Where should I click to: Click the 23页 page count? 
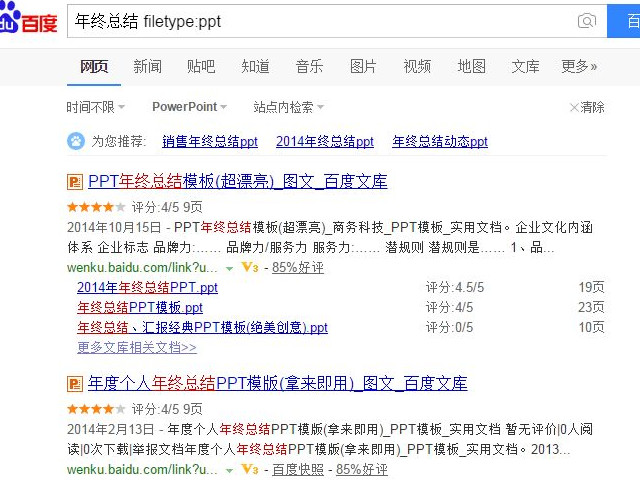pyautogui.click(x=591, y=308)
